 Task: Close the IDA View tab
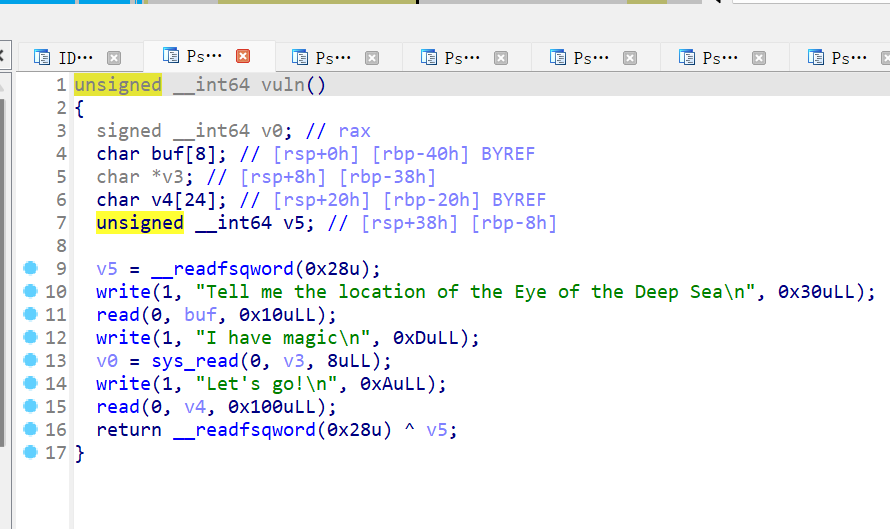[114, 58]
